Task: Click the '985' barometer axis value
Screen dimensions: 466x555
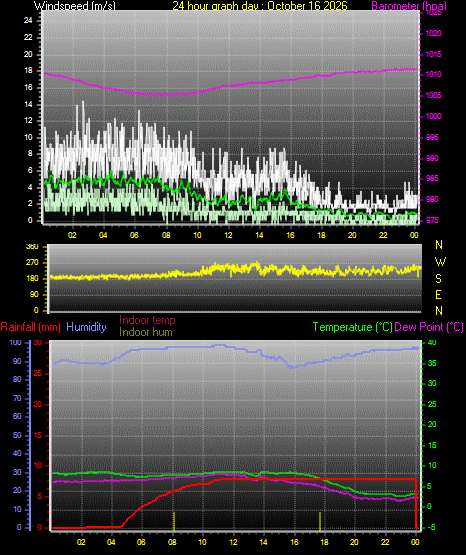Action: tap(432, 178)
